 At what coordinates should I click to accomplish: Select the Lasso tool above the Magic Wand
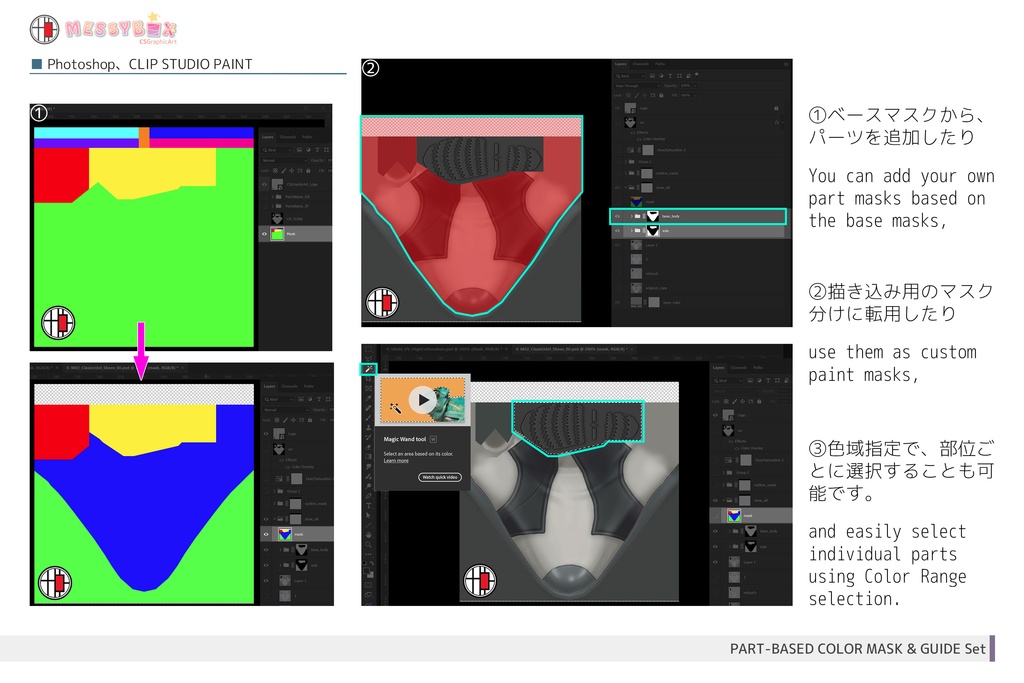(368, 358)
